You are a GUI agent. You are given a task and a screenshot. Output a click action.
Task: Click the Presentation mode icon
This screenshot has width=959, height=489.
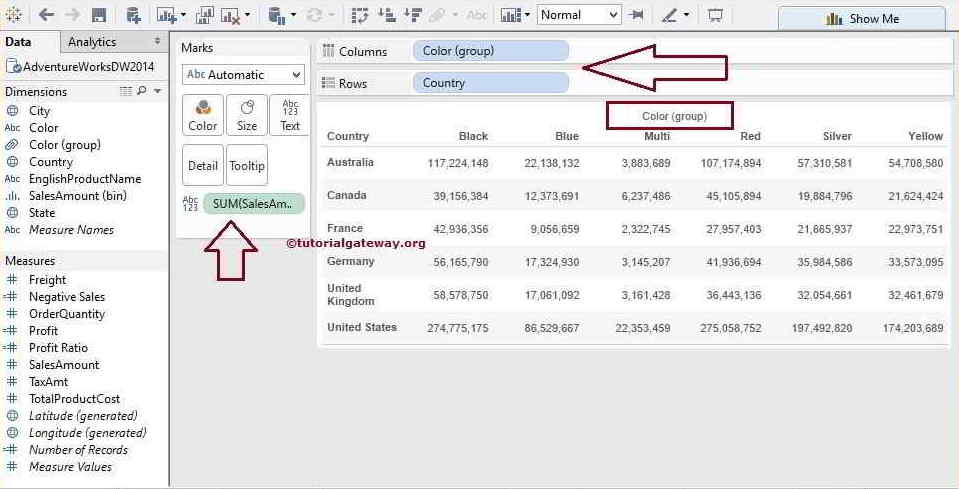pos(715,15)
